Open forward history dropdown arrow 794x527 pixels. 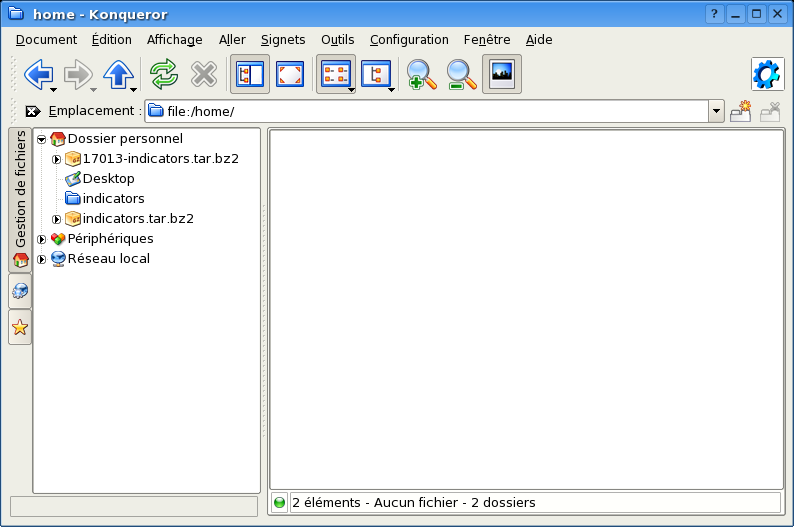93,90
